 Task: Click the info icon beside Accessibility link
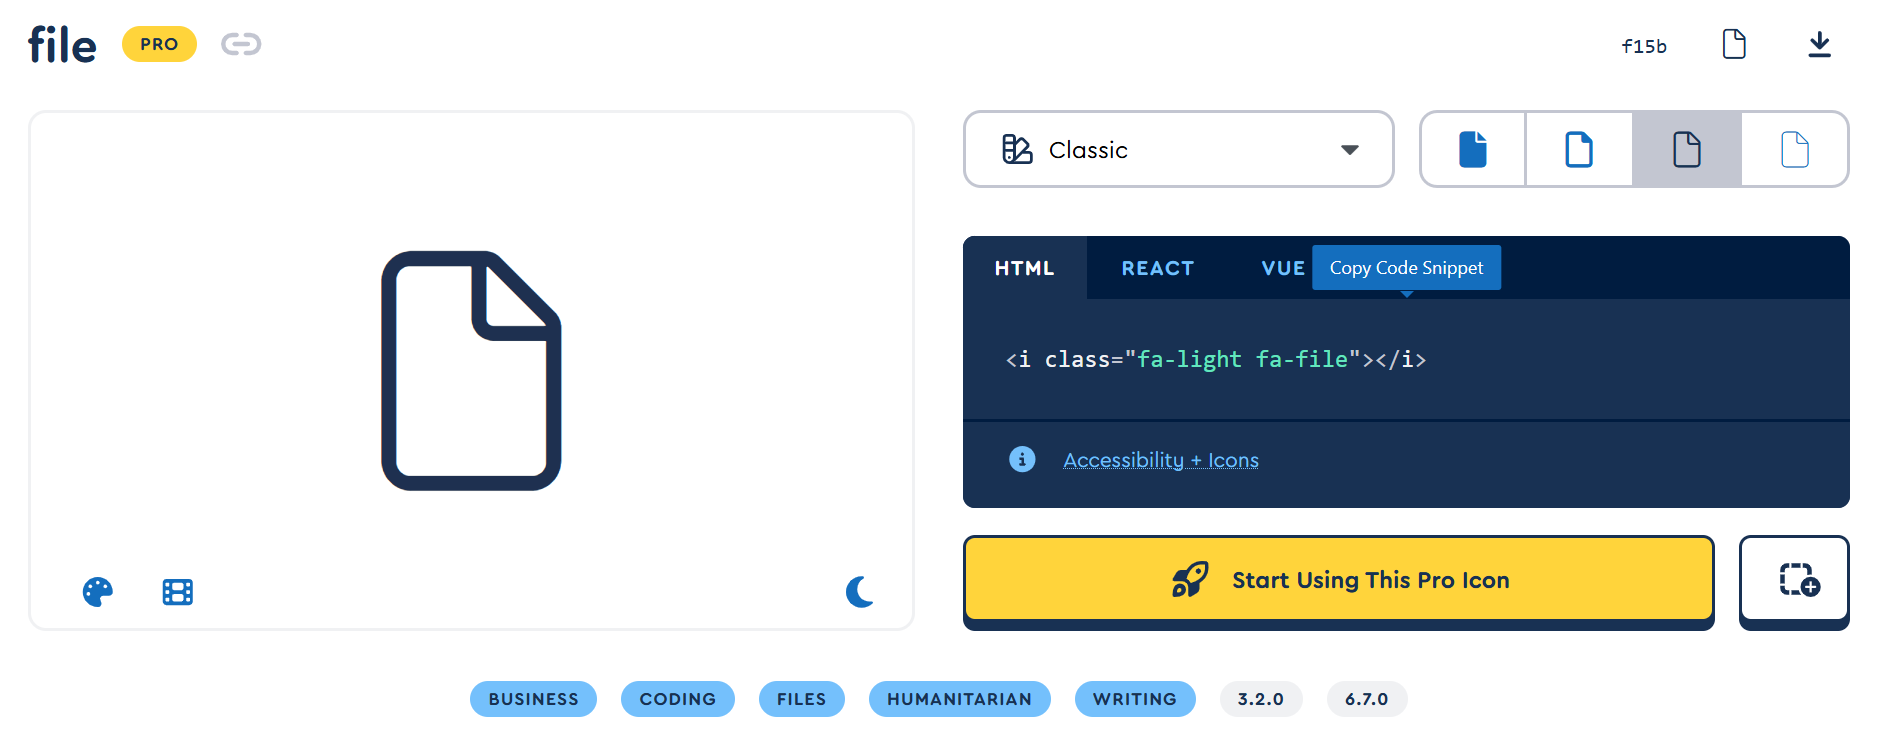[x=1021, y=459]
